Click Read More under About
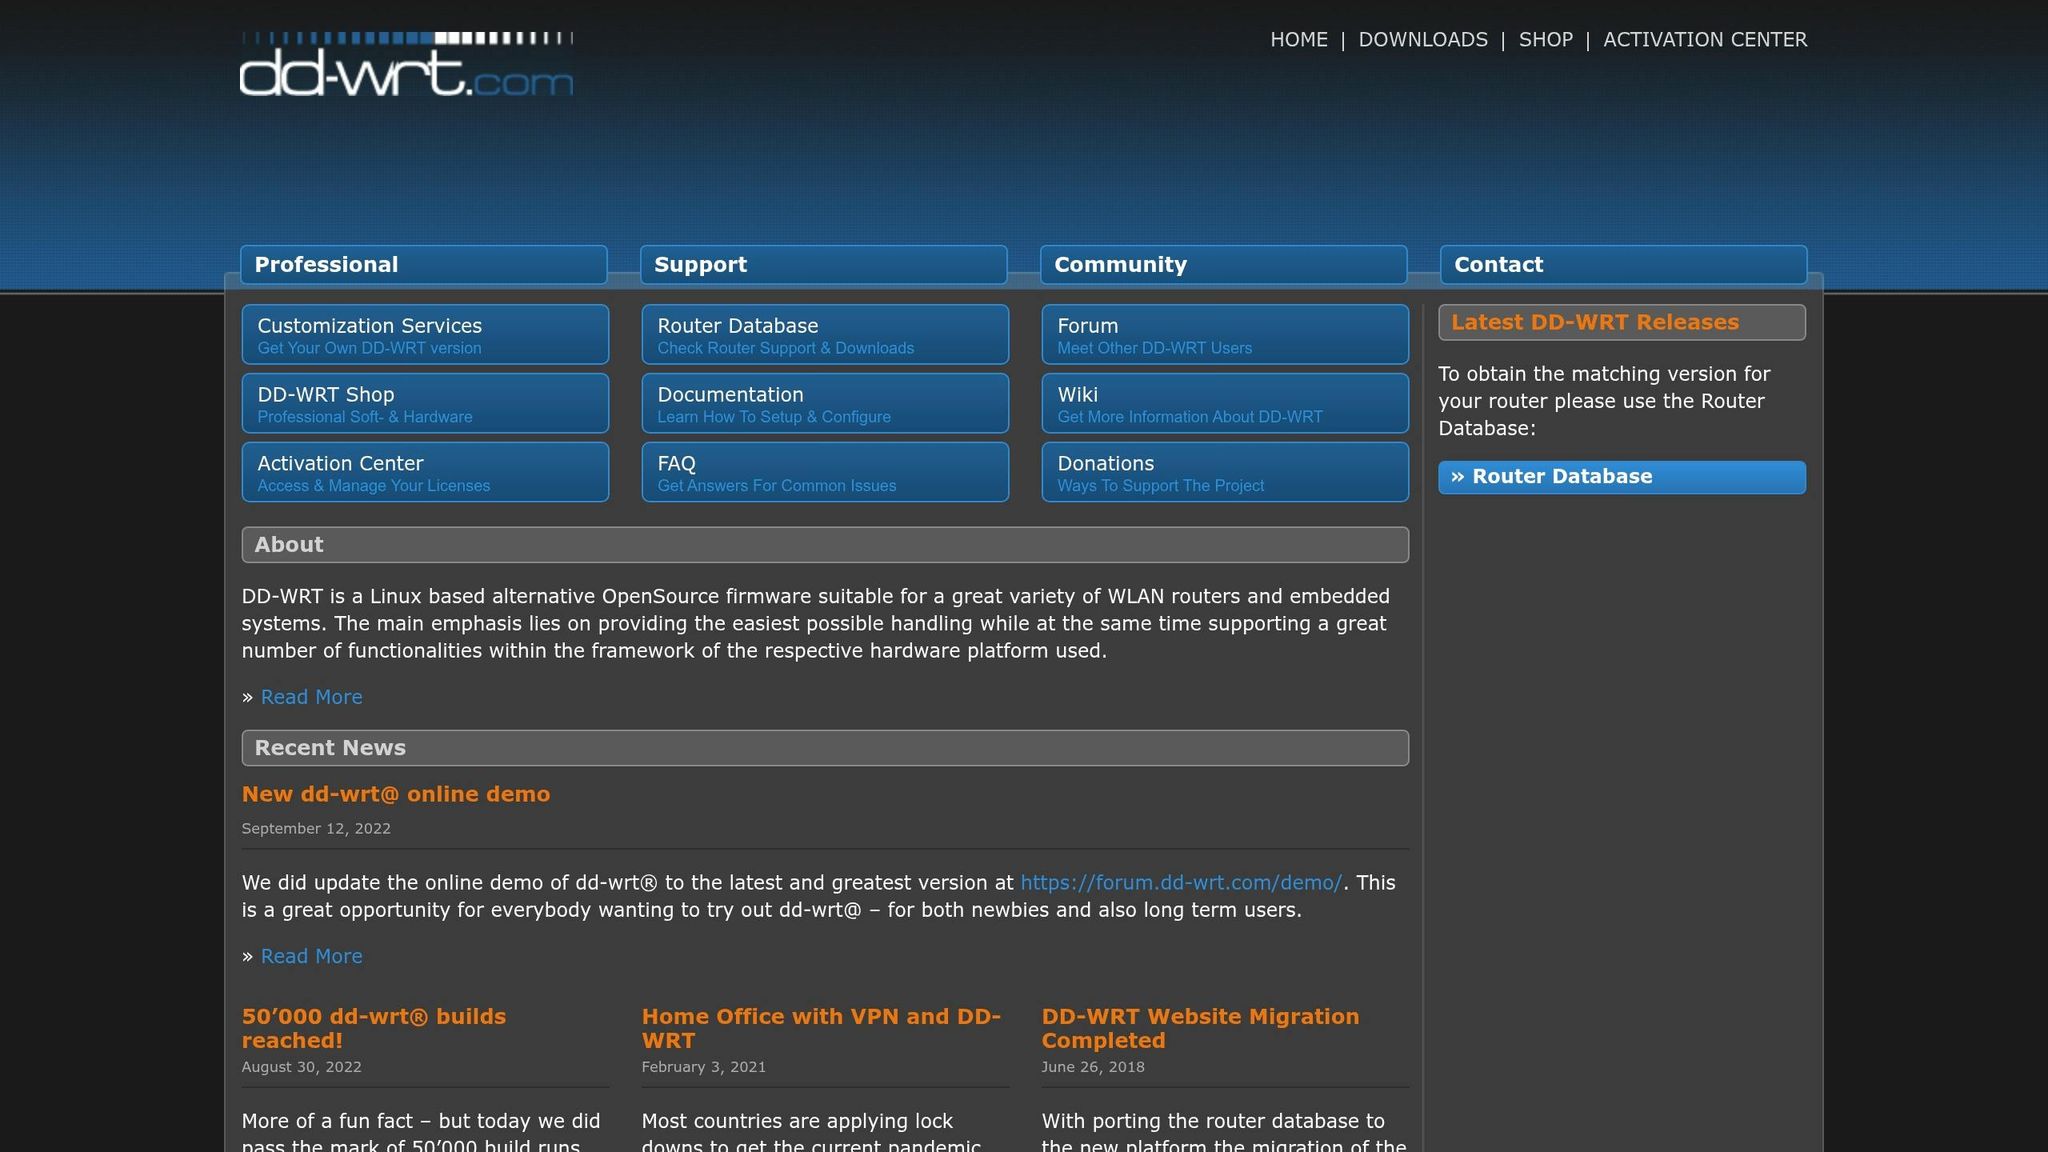2048x1152 pixels. pyautogui.click(x=311, y=697)
